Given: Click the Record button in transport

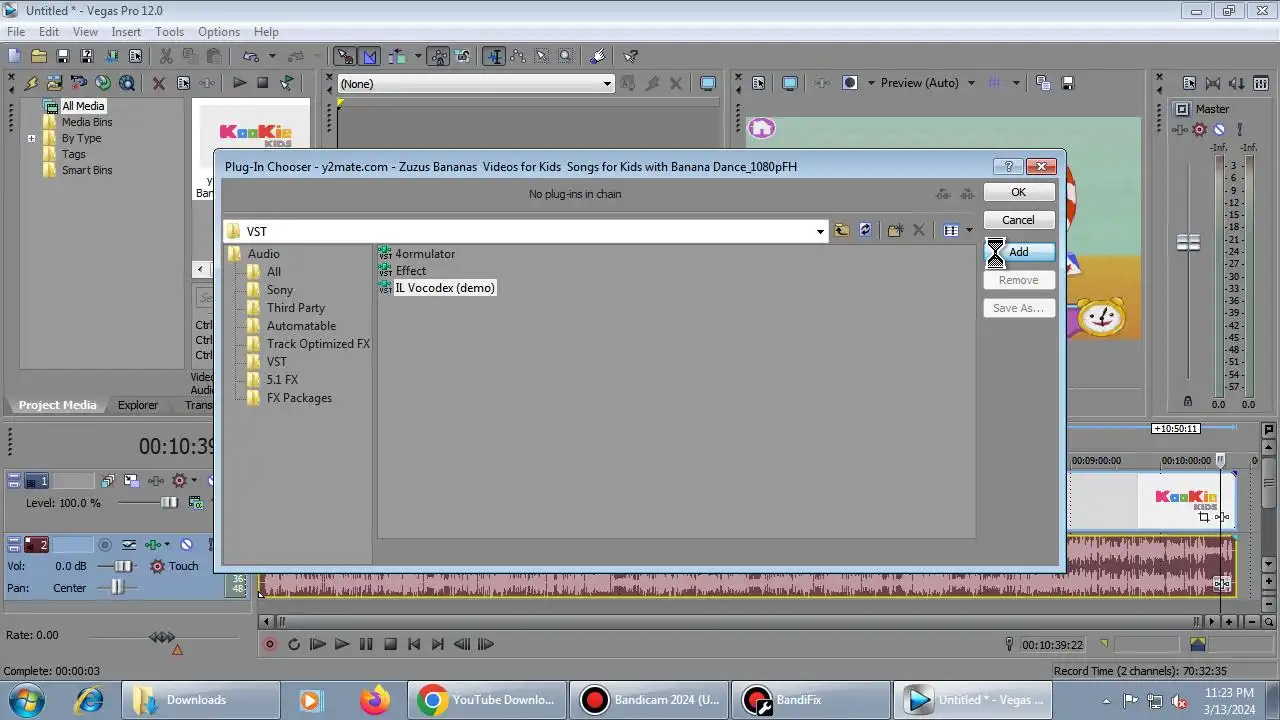Looking at the screenshot, I should (270, 644).
